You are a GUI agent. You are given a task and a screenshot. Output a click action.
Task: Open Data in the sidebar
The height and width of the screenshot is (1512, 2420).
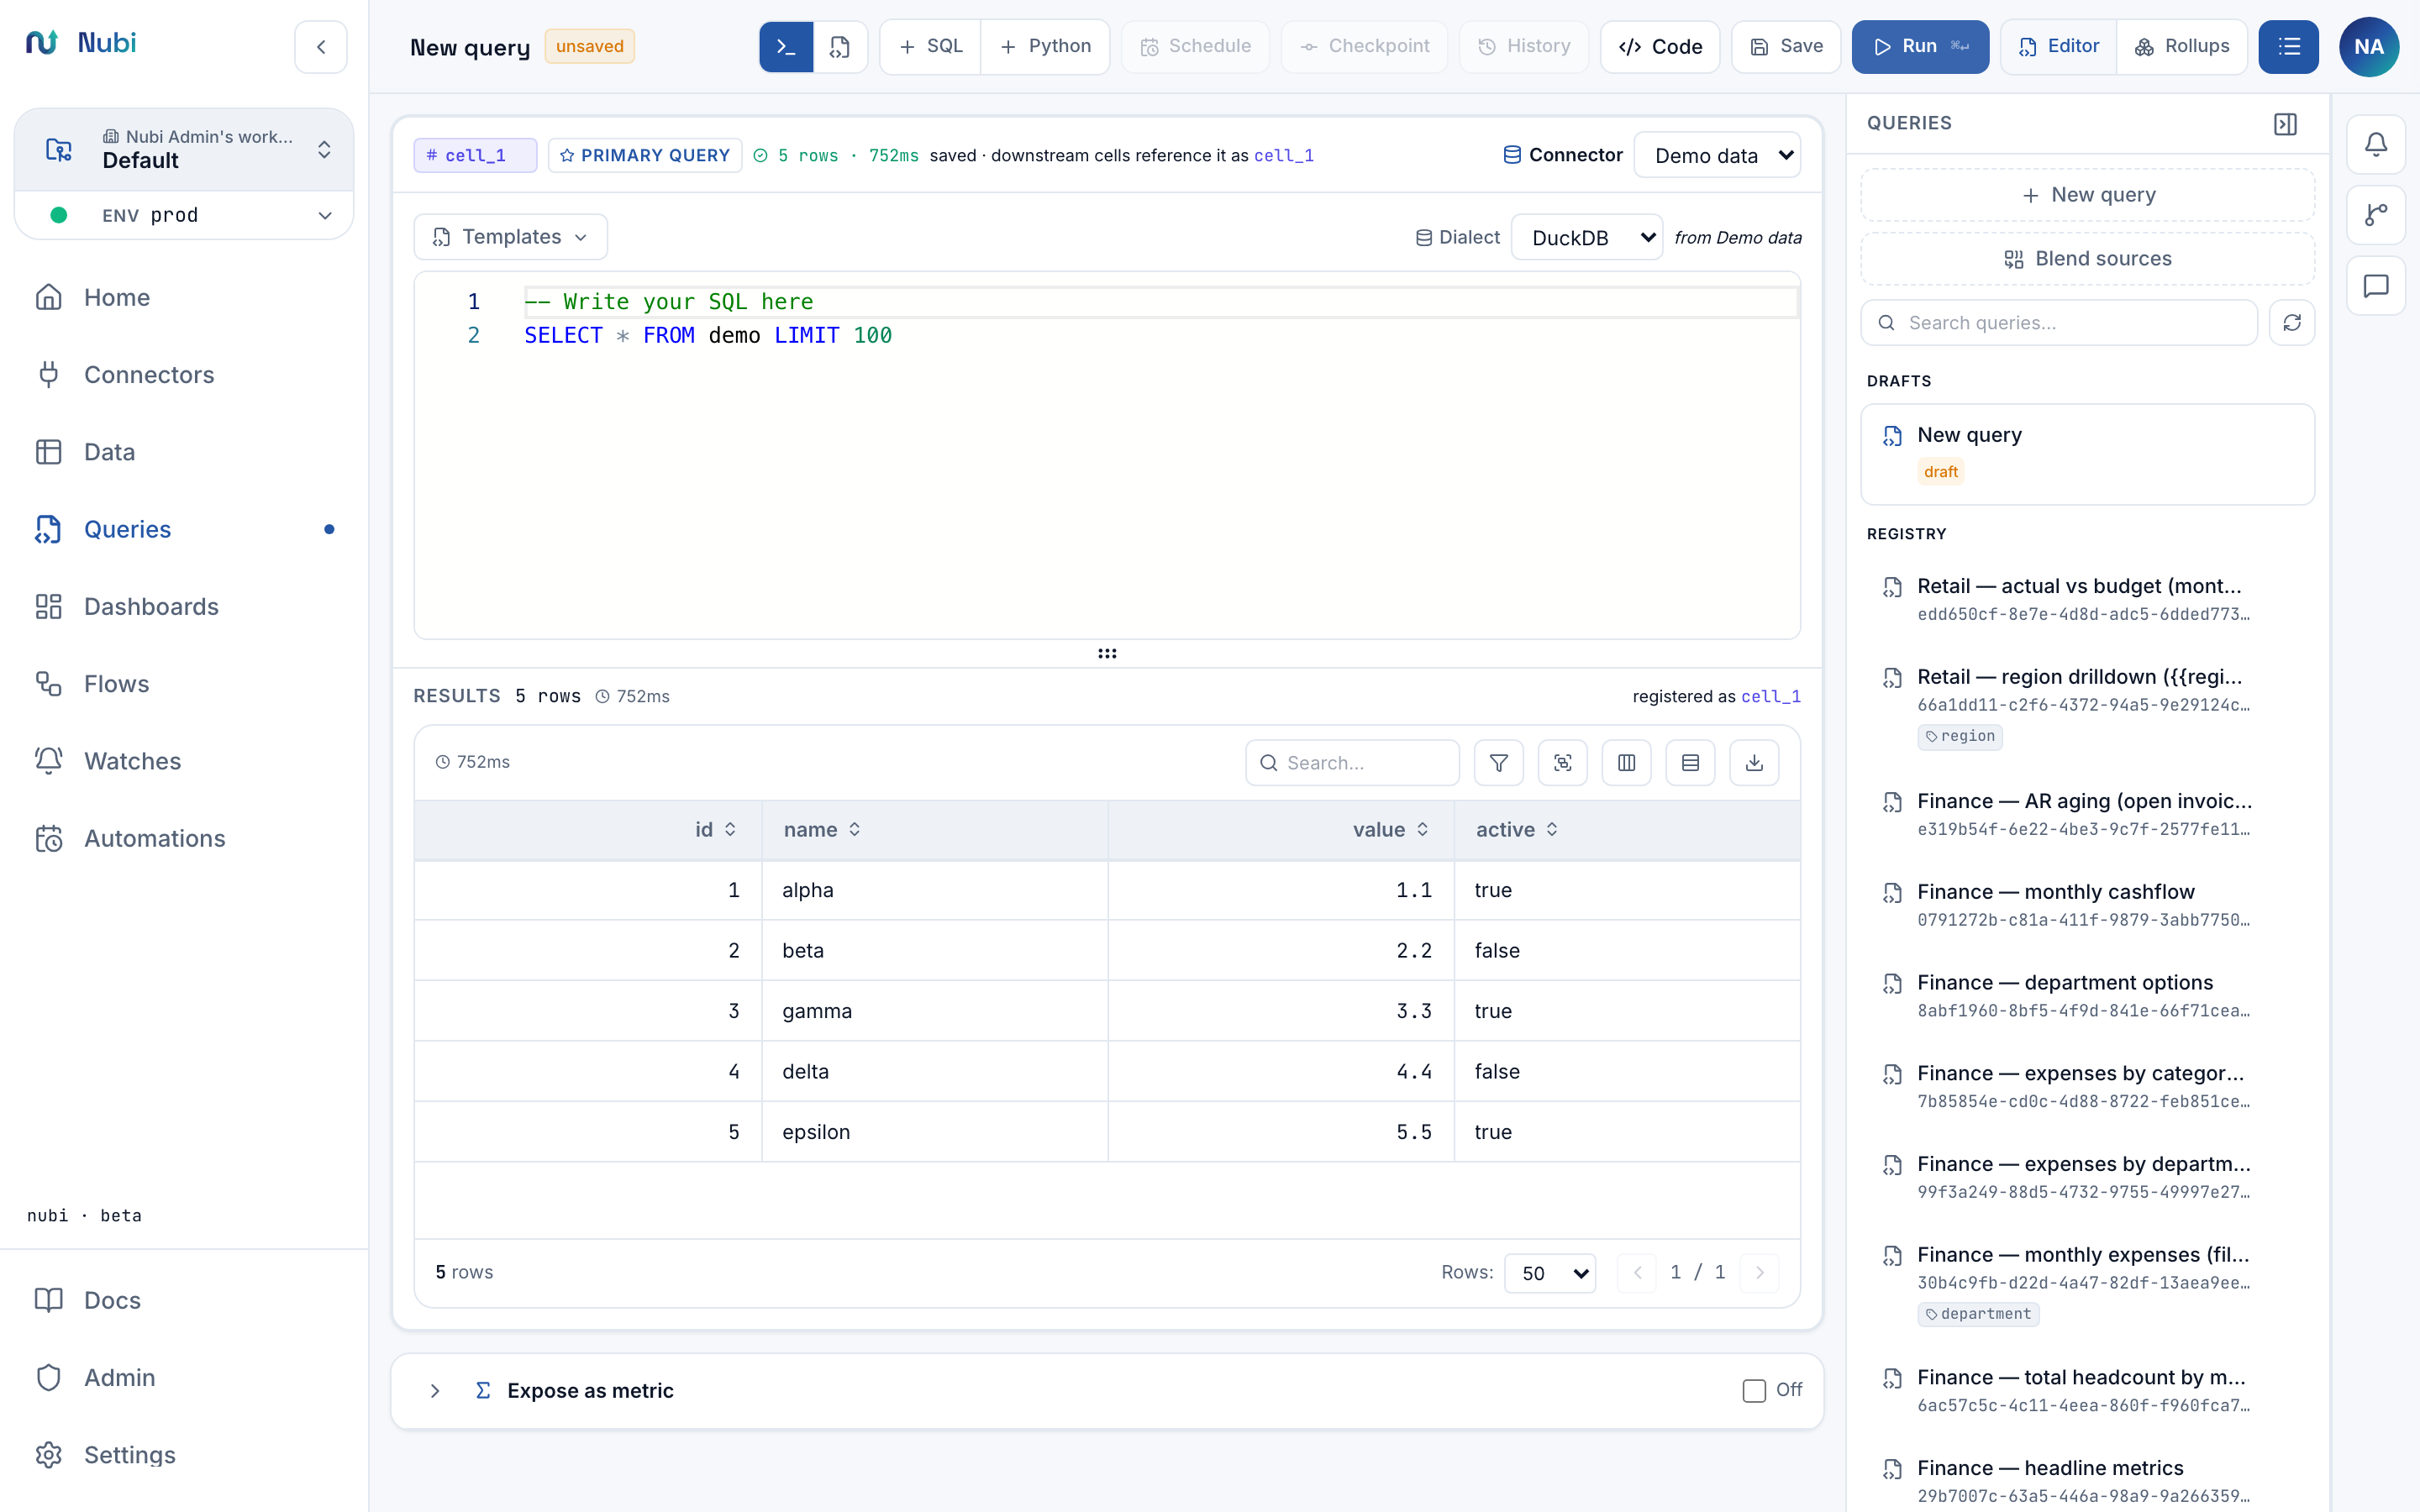coord(184,452)
